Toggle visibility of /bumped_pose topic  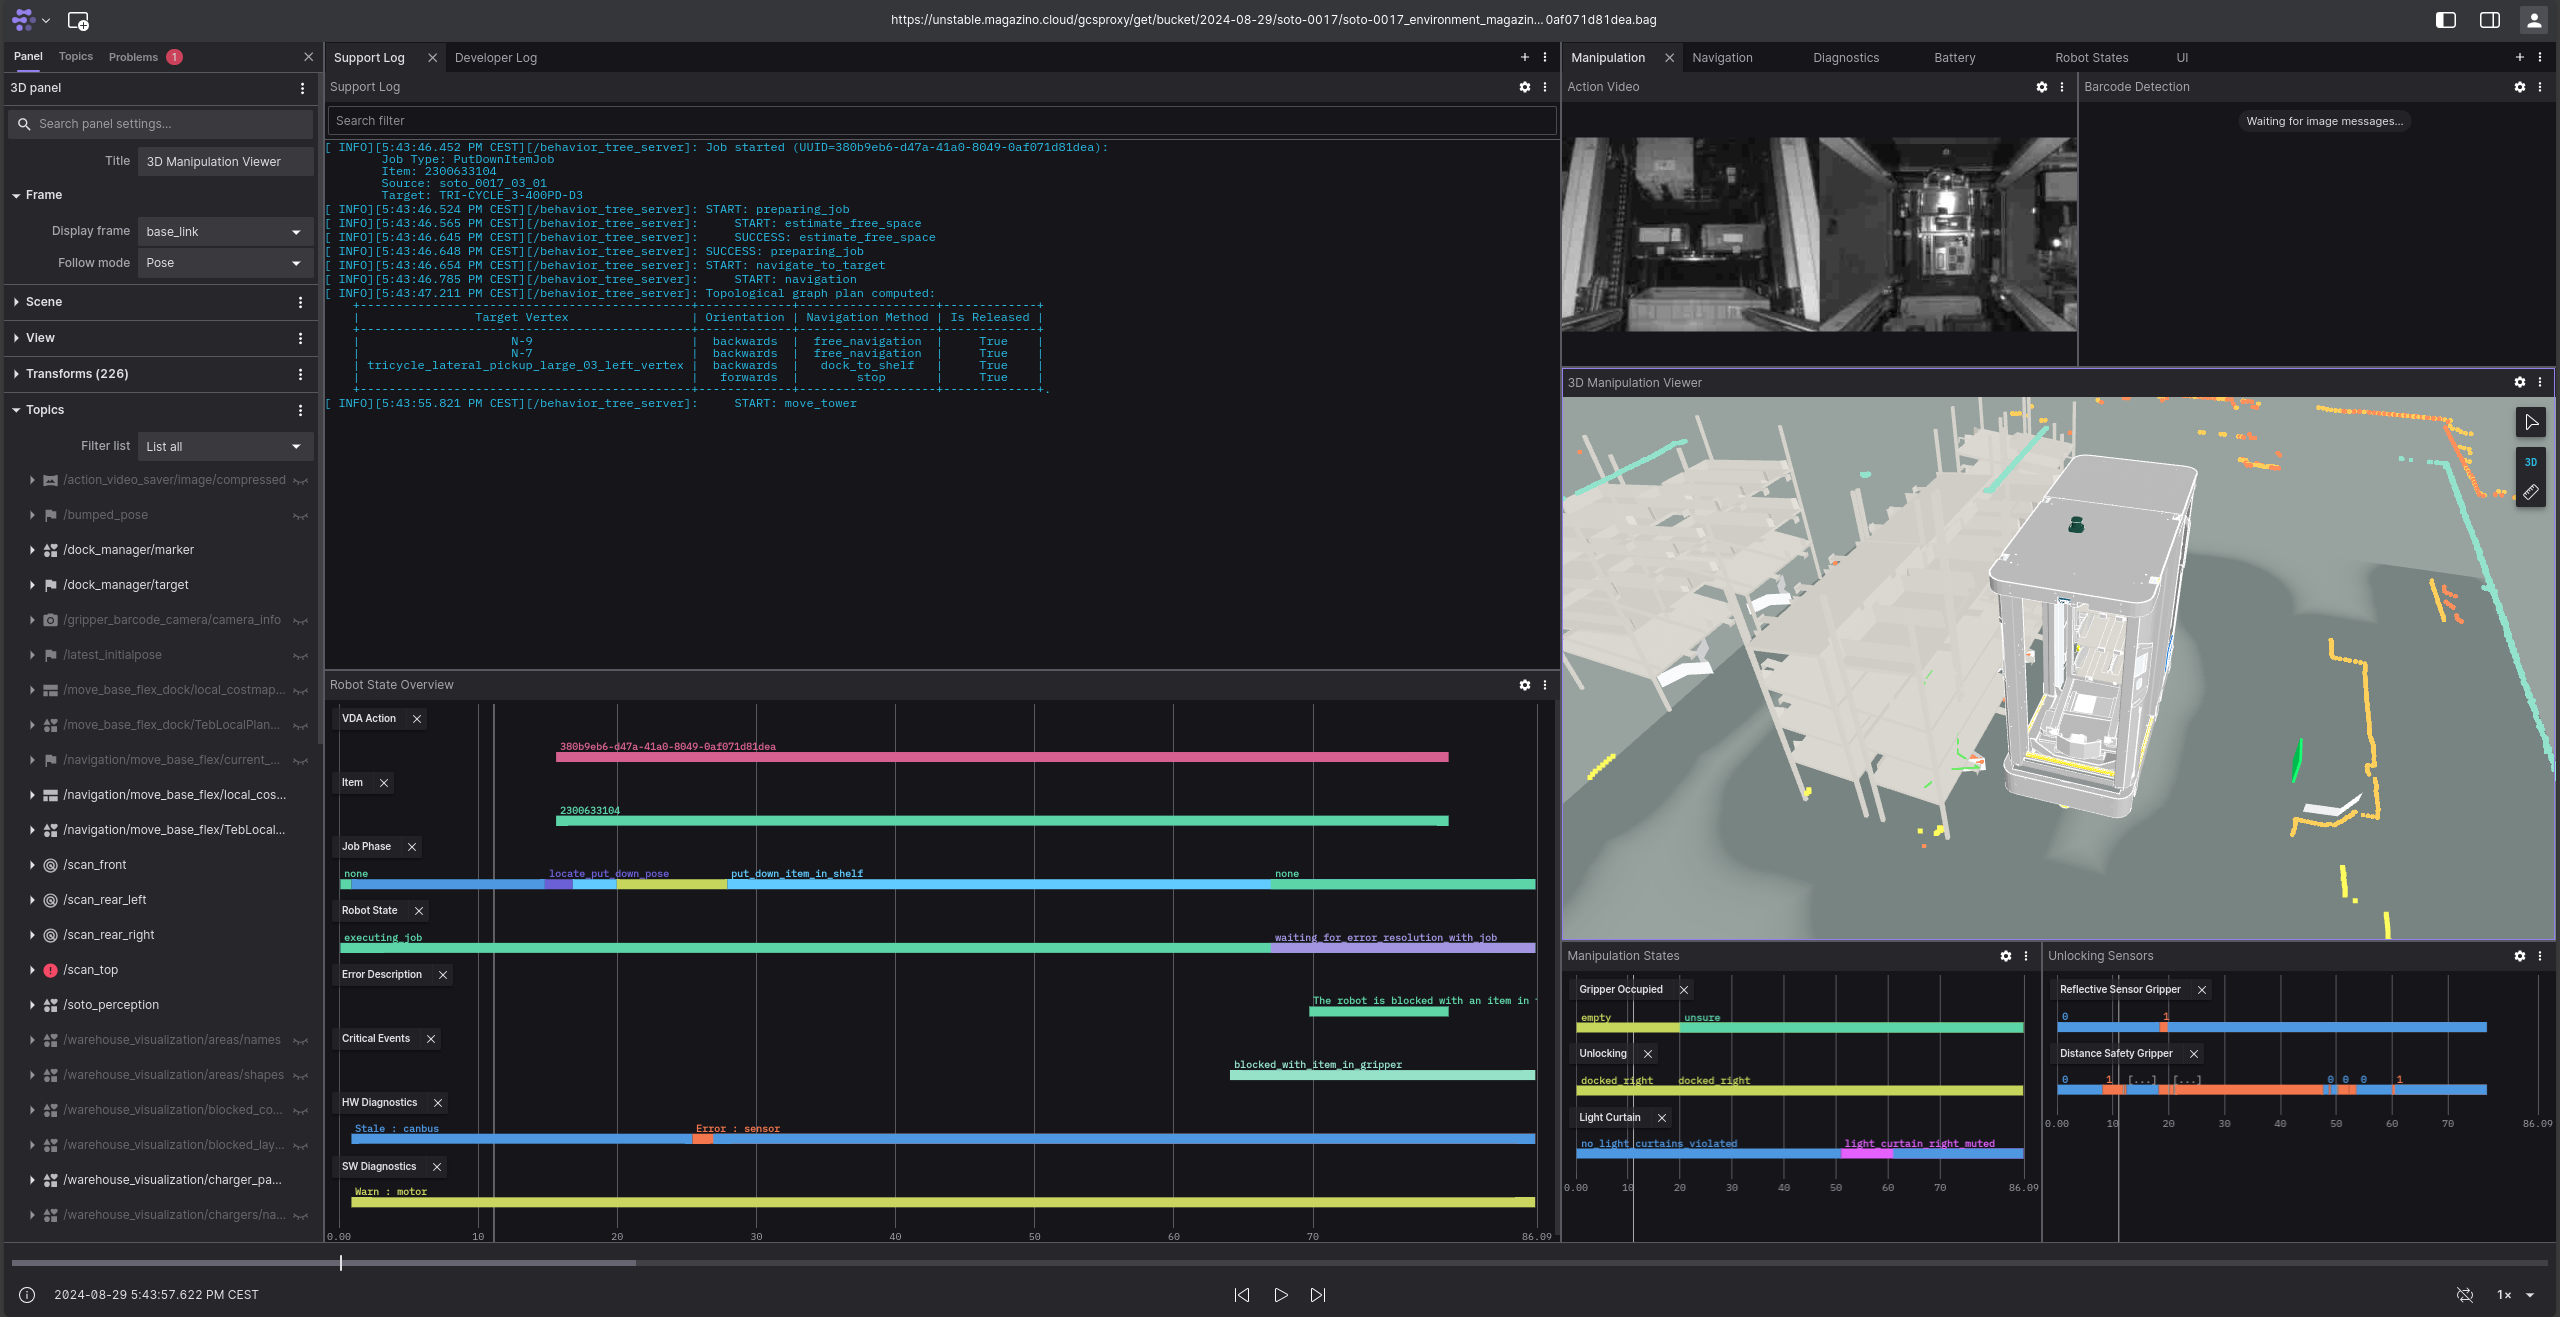300,516
